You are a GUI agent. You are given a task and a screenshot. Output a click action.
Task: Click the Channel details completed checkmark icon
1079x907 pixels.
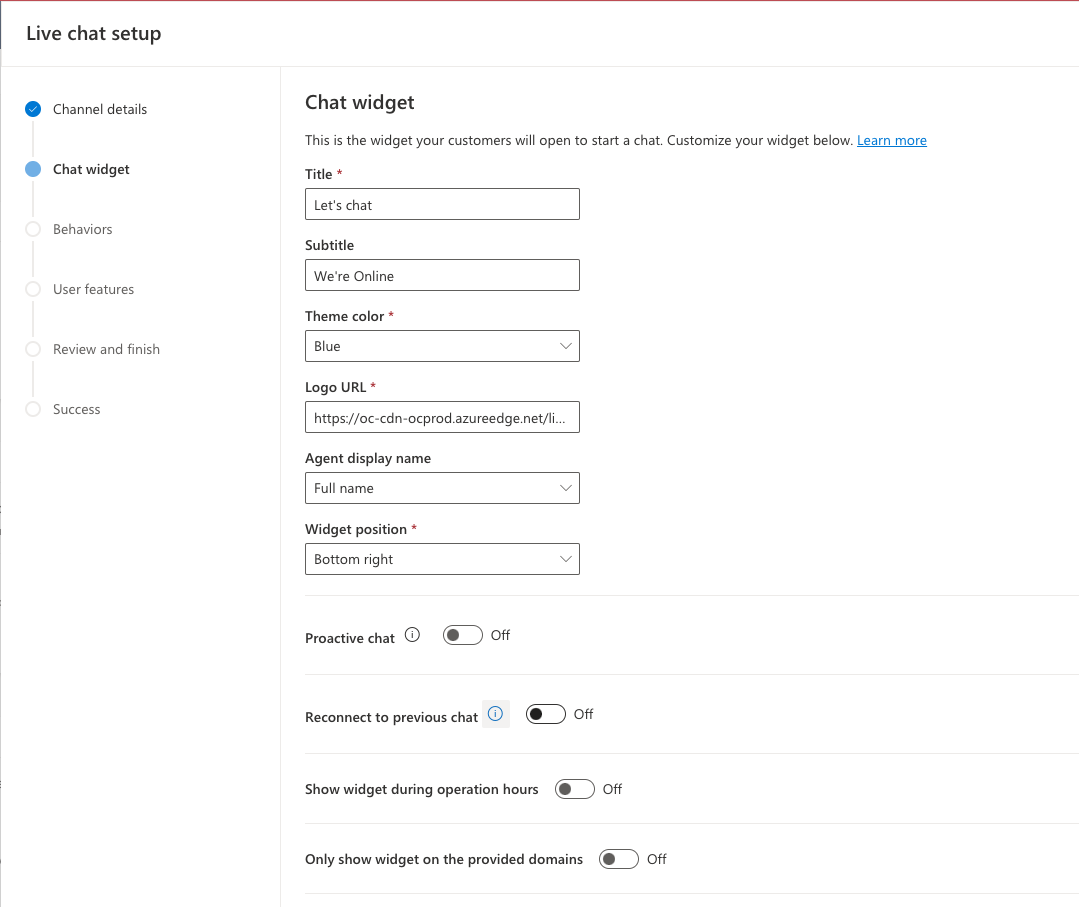[33, 109]
